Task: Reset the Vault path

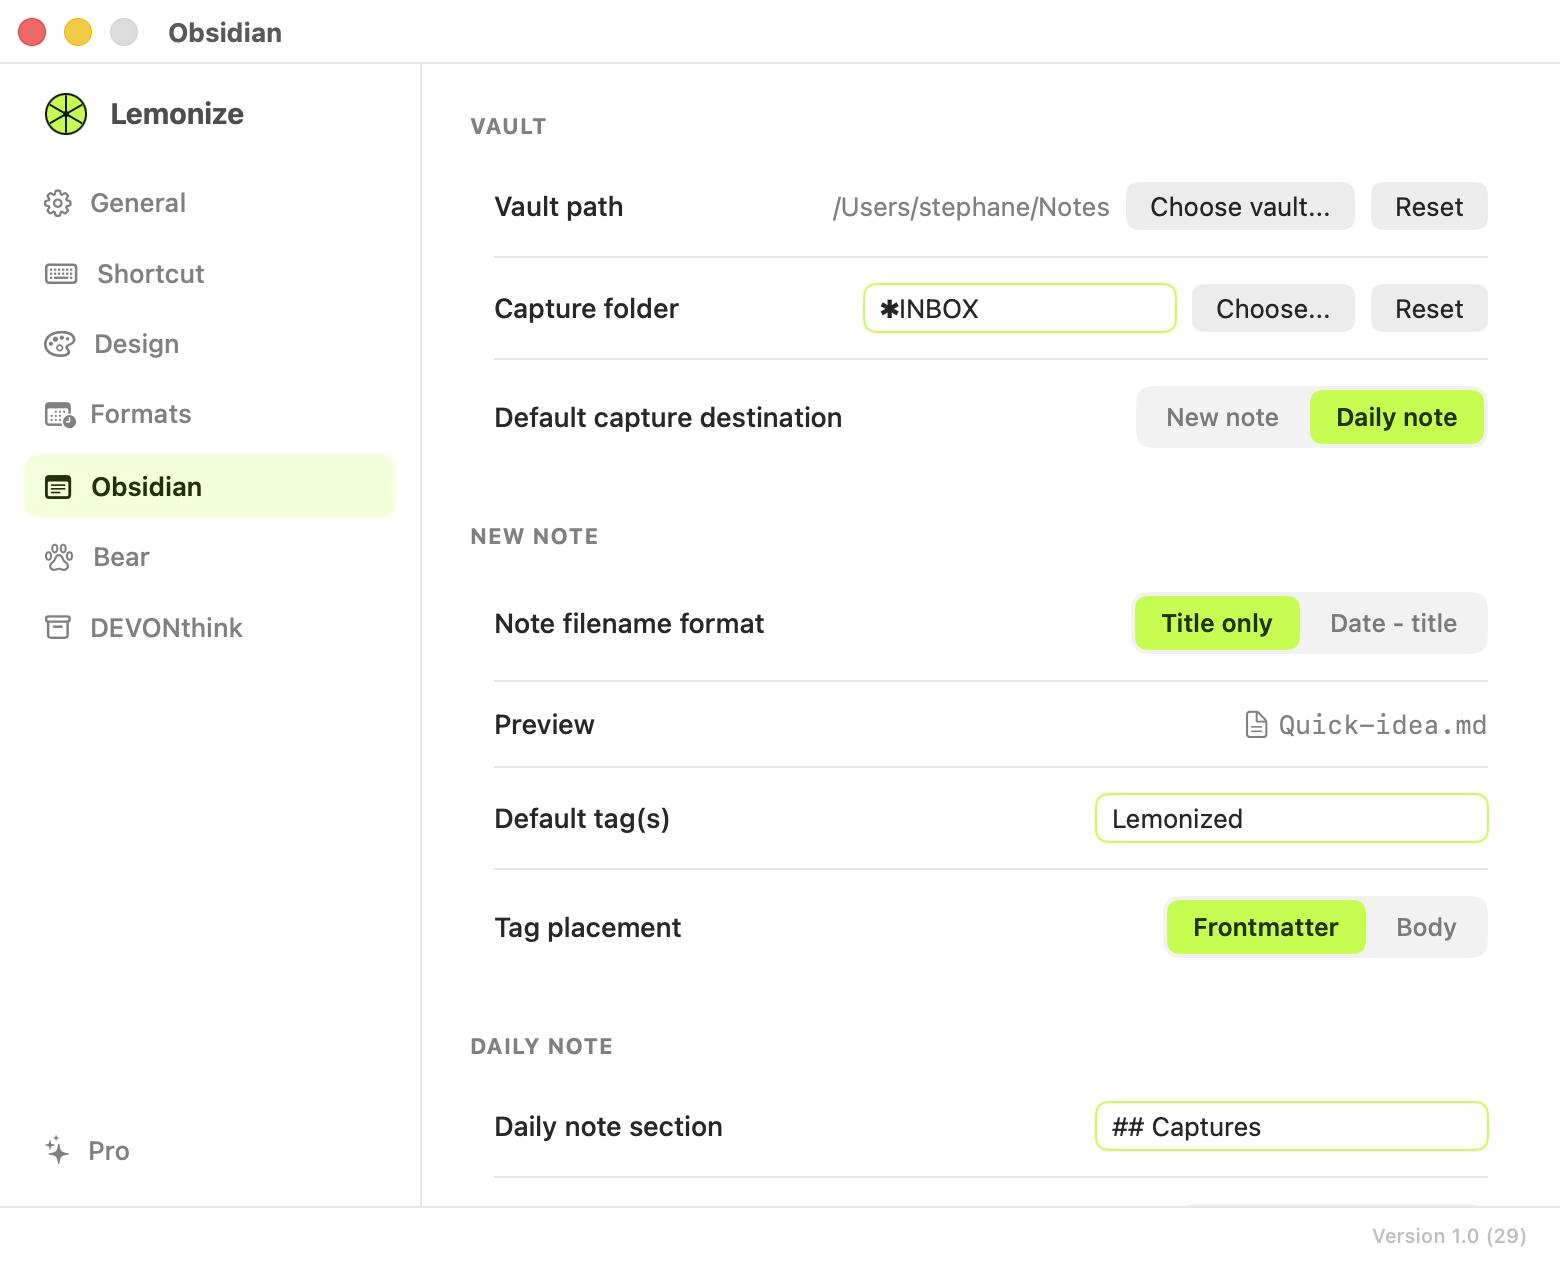Action: point(1429,206)
